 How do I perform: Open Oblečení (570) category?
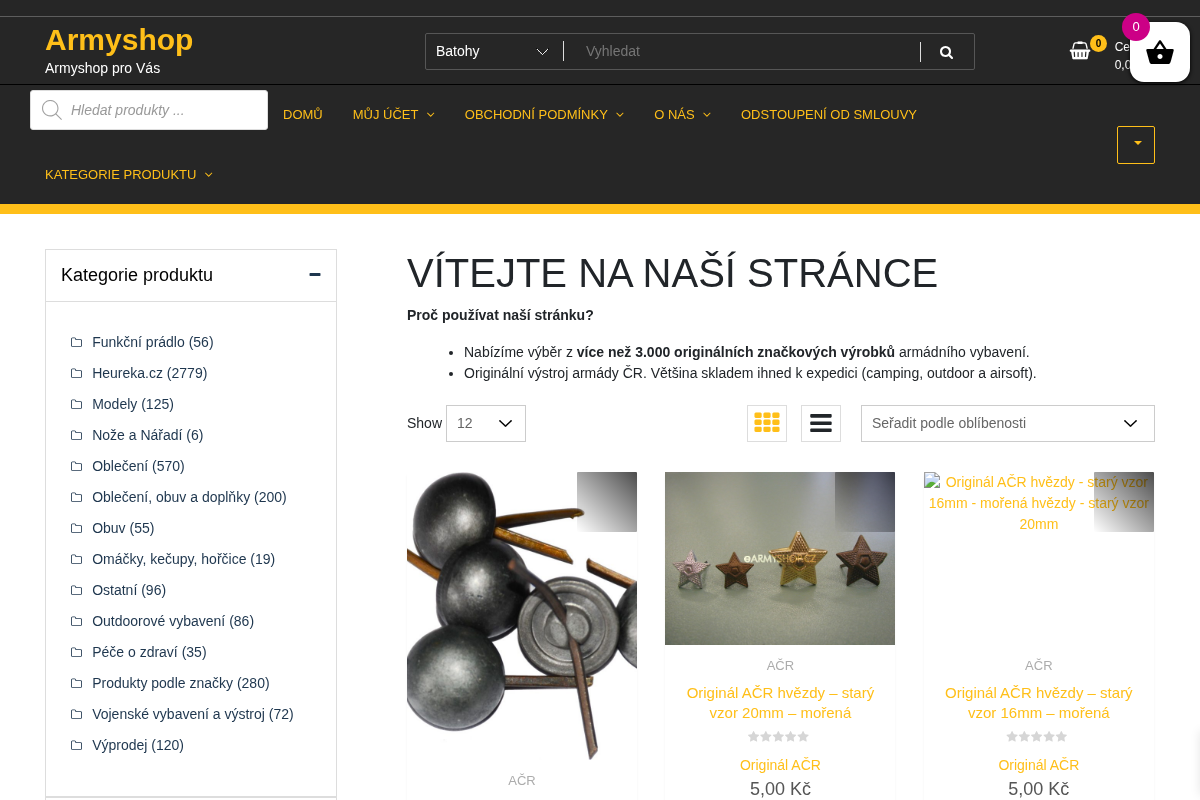click(x=138, y=466)
